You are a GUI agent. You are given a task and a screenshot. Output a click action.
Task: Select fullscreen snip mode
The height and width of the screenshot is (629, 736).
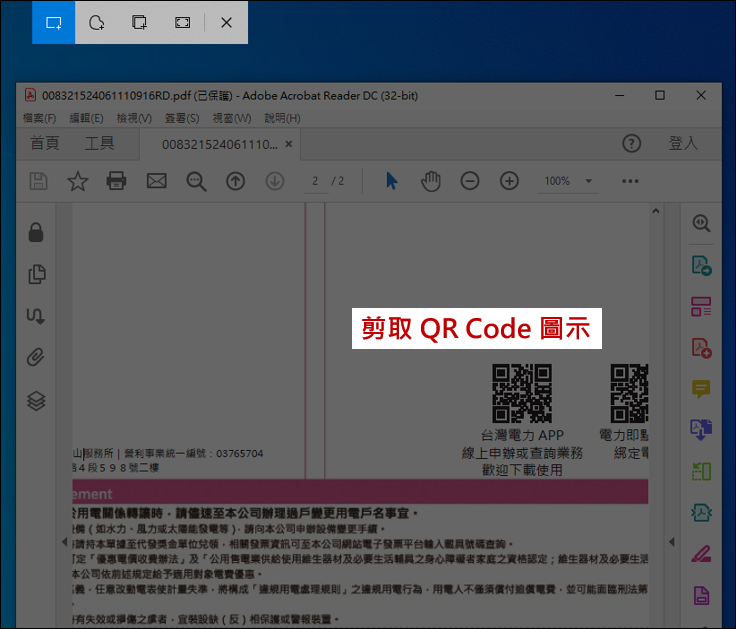[183, 23]
